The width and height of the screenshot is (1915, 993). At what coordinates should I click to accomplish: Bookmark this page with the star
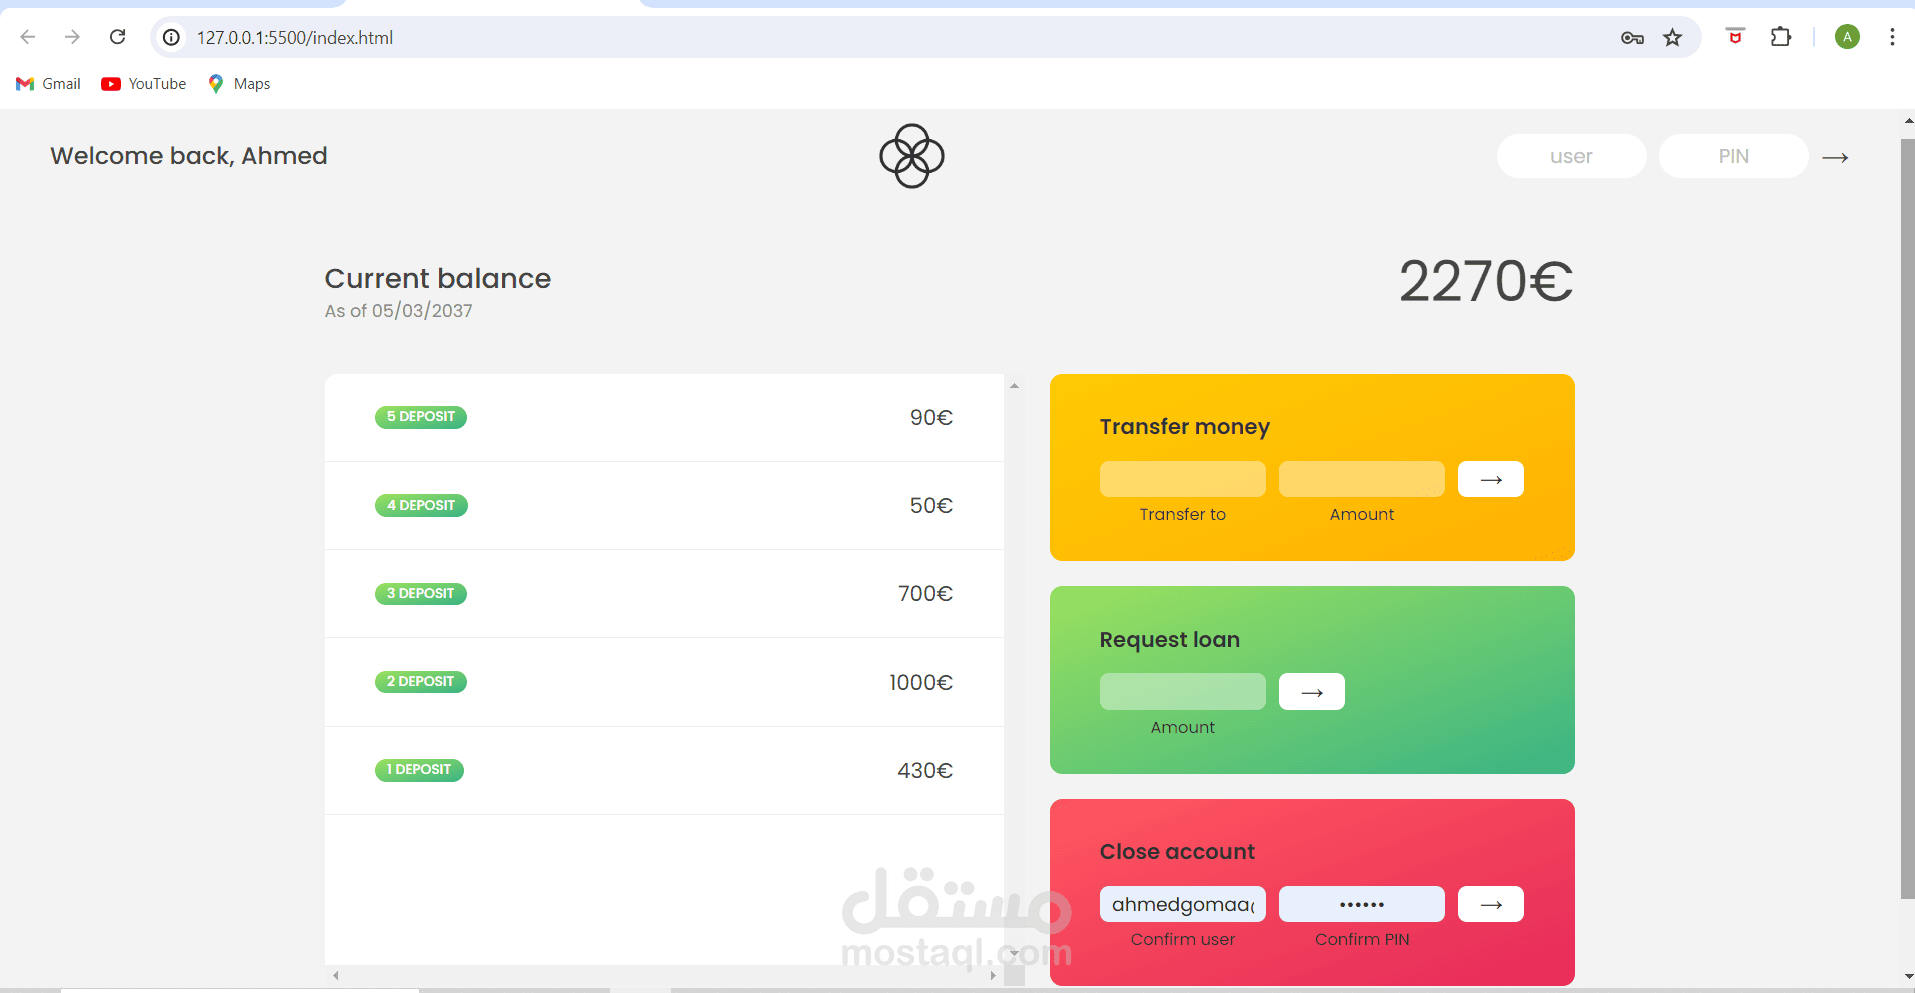(1673, 38)
